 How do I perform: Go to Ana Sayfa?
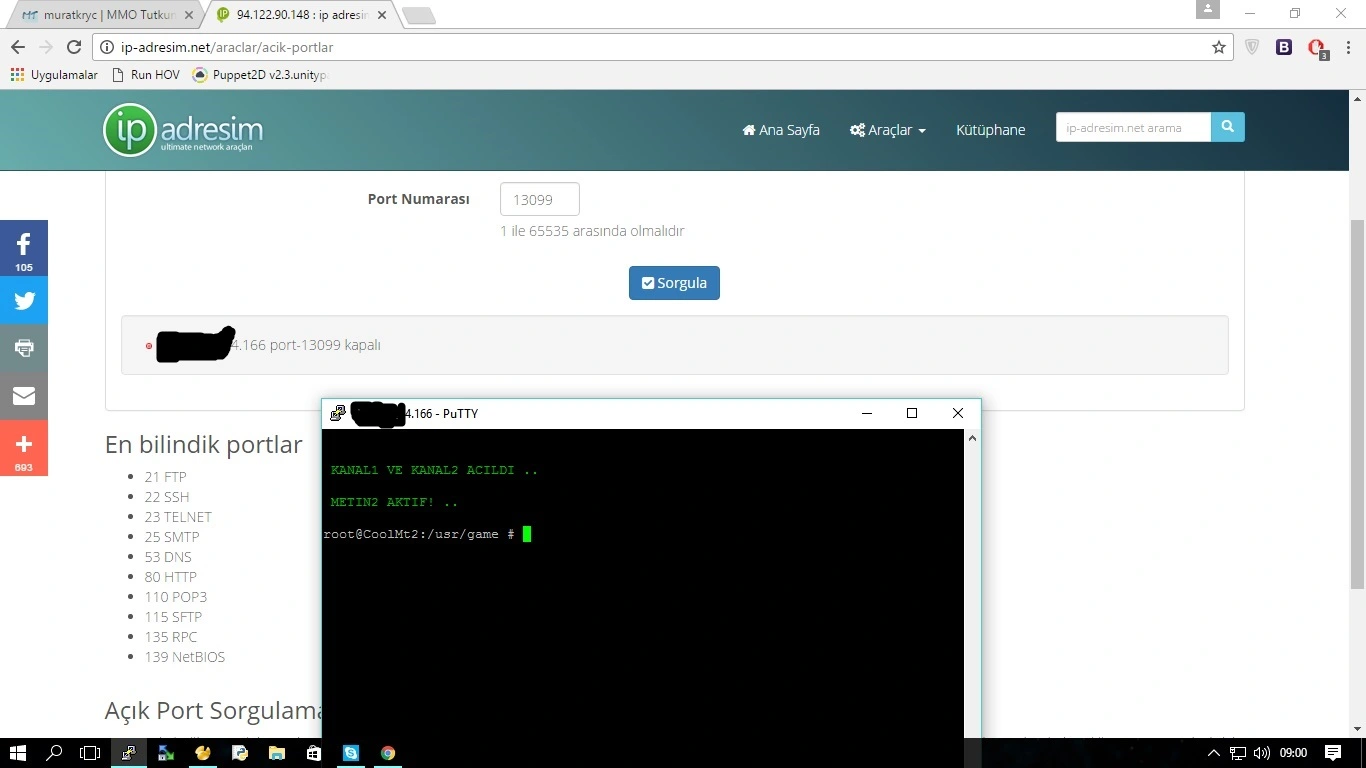point(781,130)
